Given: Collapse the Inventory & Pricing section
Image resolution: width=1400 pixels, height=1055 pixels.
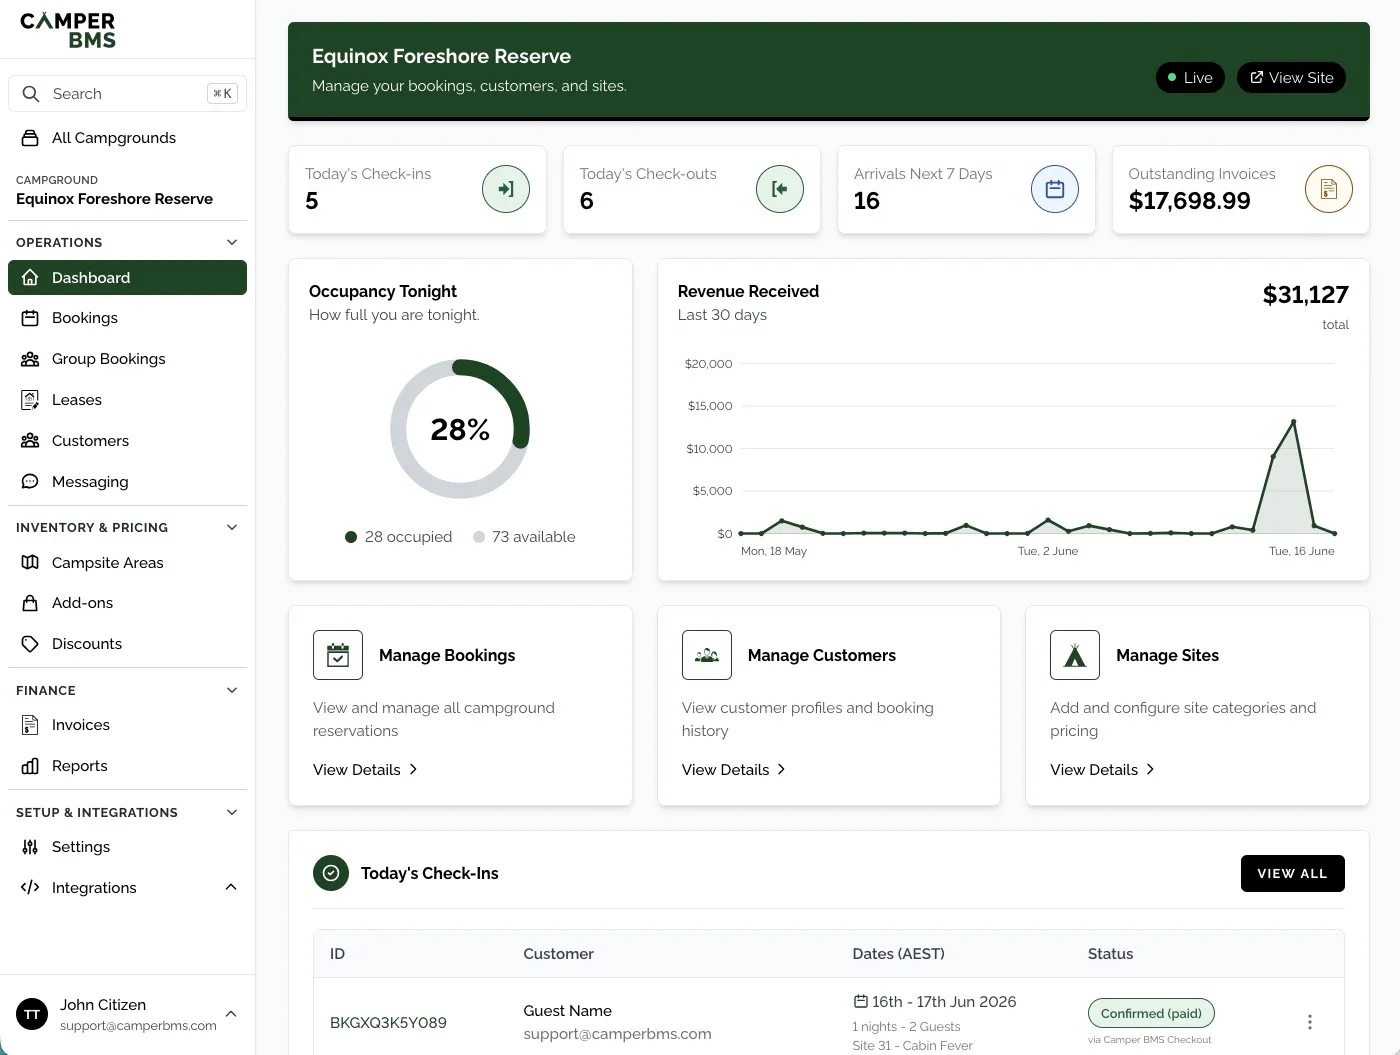Looking at the screenshot, I should click(x=232, y=528).
